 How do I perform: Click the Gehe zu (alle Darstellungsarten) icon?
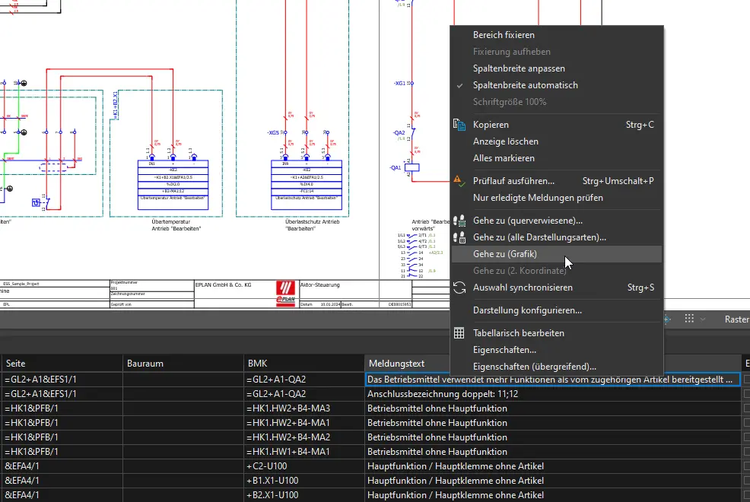coord(460,237)
